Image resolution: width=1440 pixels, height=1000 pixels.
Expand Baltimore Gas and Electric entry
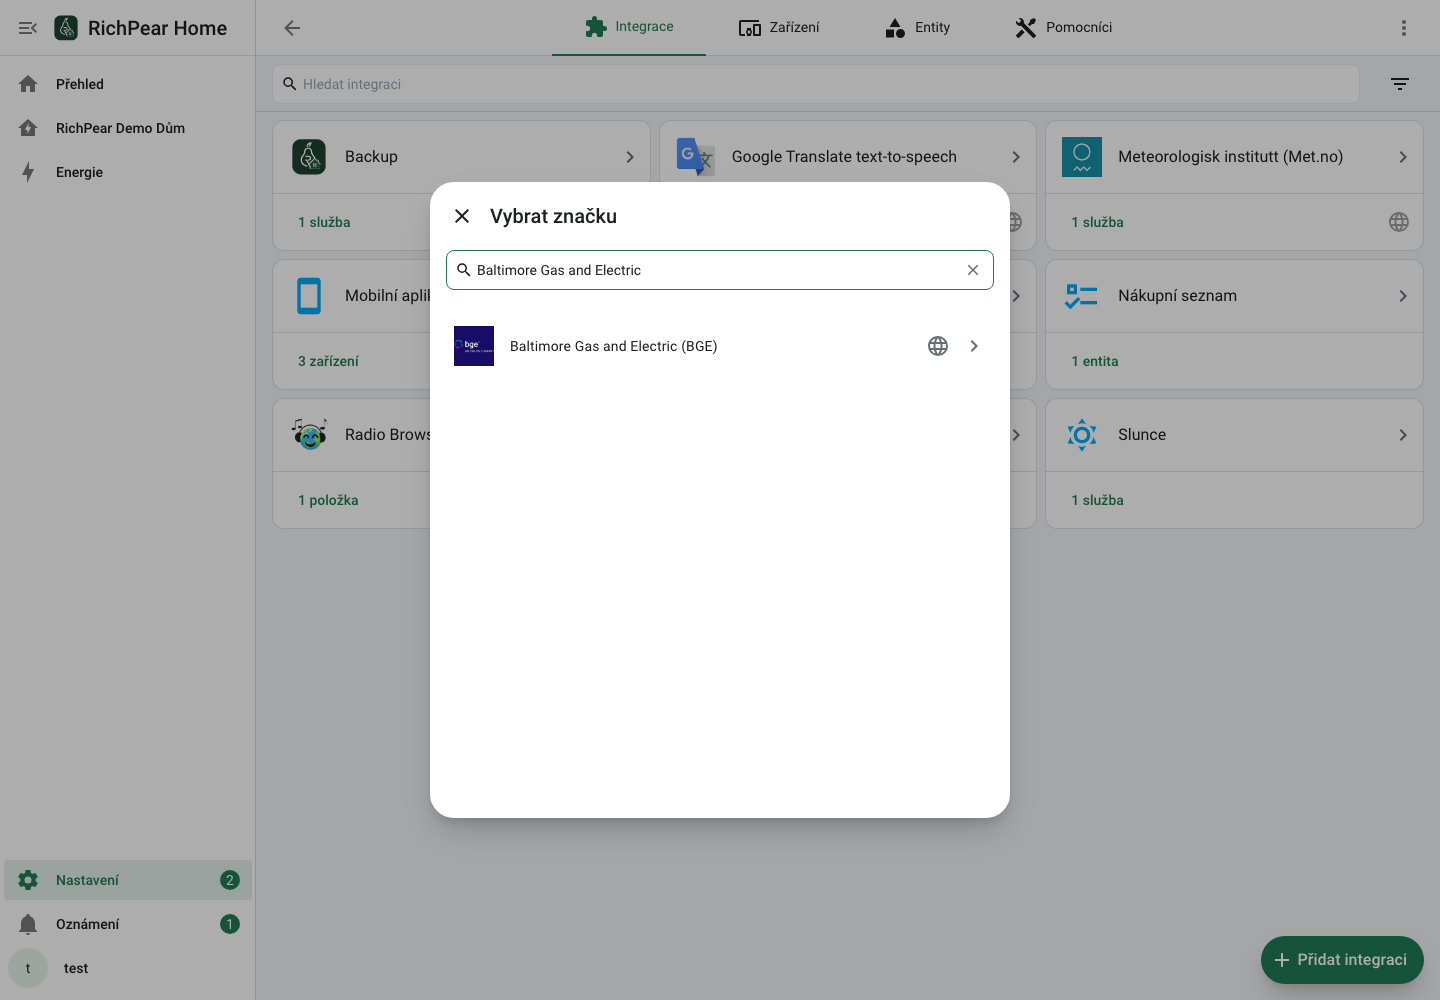pyautogui.click(x=974, y=346)
